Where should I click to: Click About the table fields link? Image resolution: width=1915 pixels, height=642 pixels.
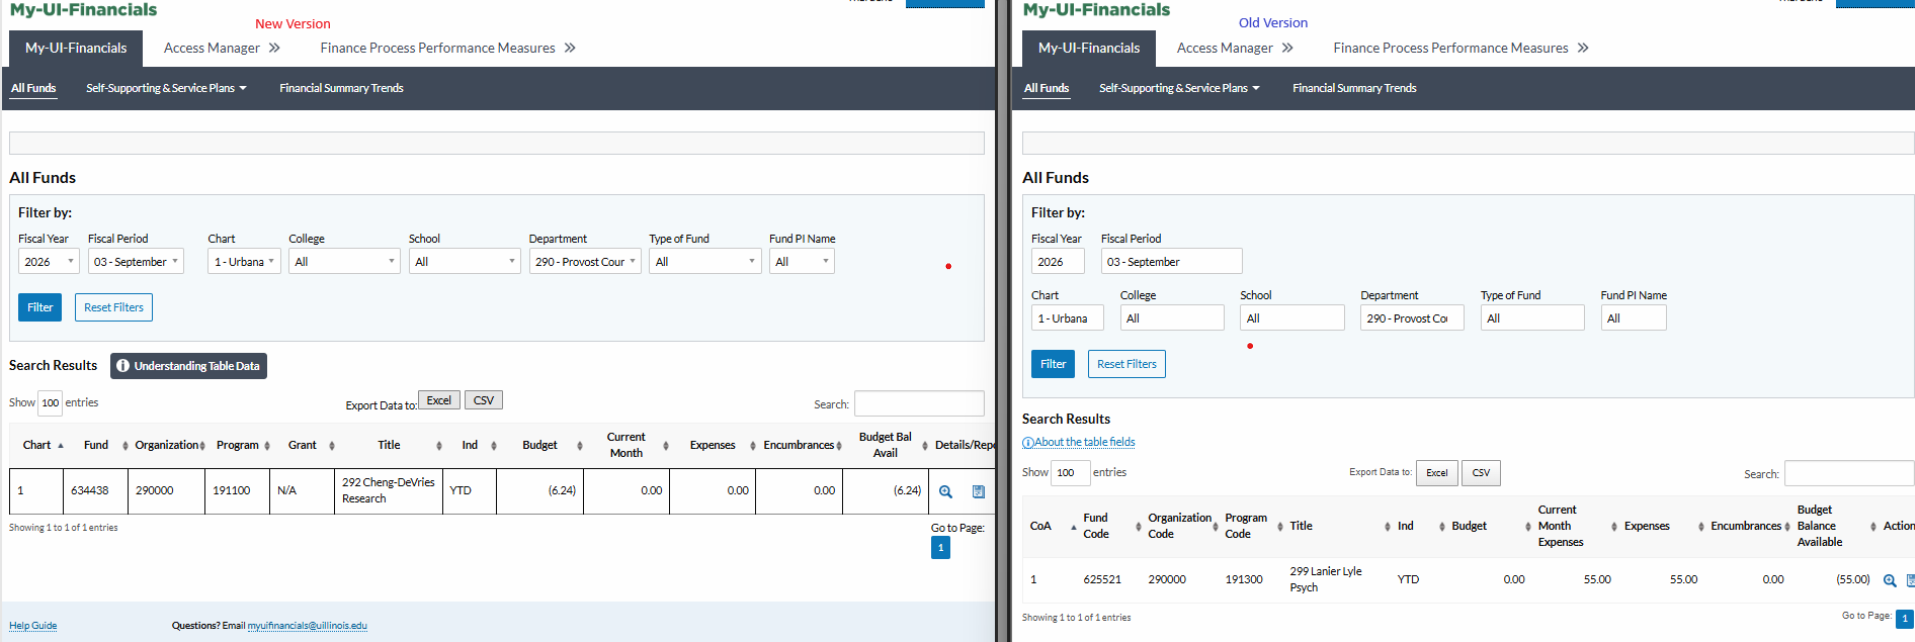pos(1079,442)
